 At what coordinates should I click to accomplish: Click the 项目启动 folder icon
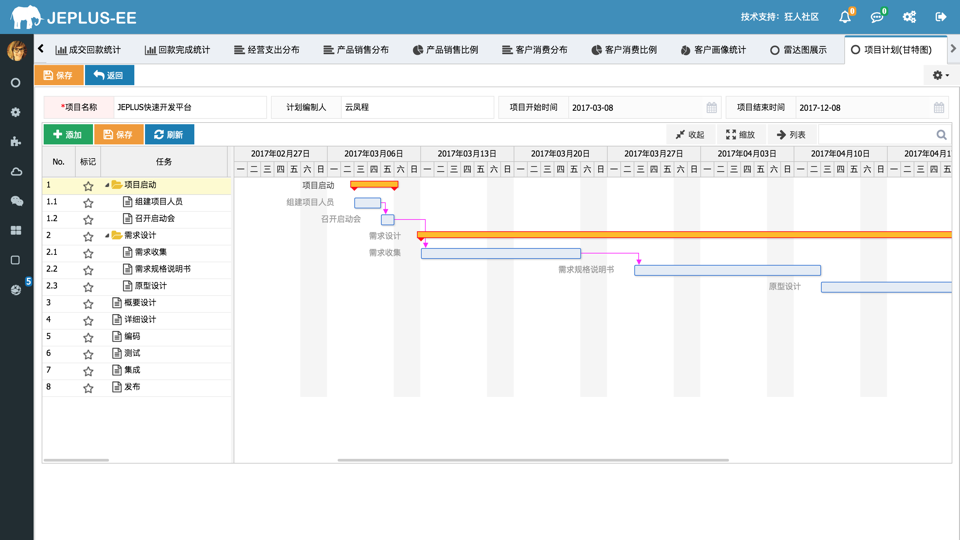pyautogui.click(x=117, y=185)
